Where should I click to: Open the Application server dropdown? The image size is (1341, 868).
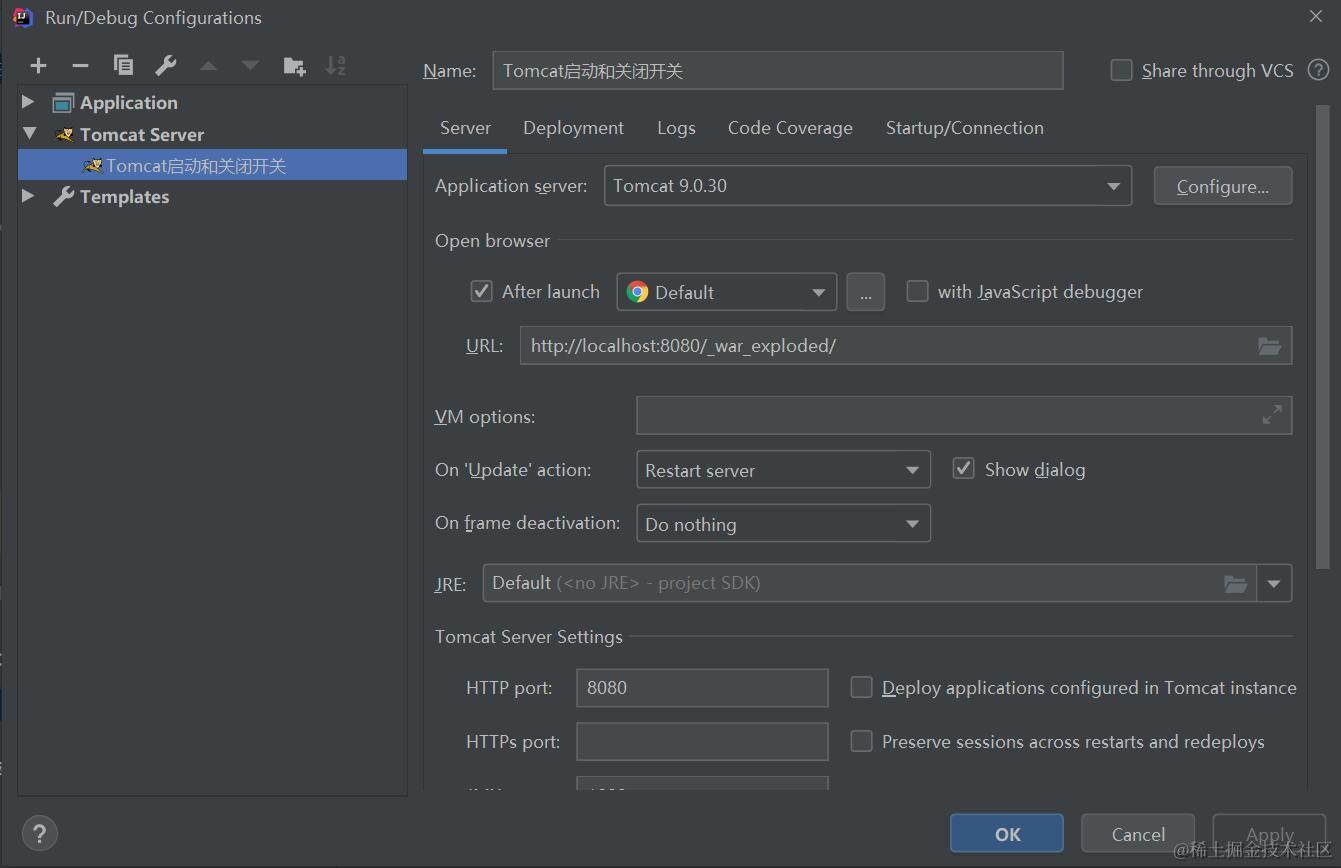tap(868, 186)
